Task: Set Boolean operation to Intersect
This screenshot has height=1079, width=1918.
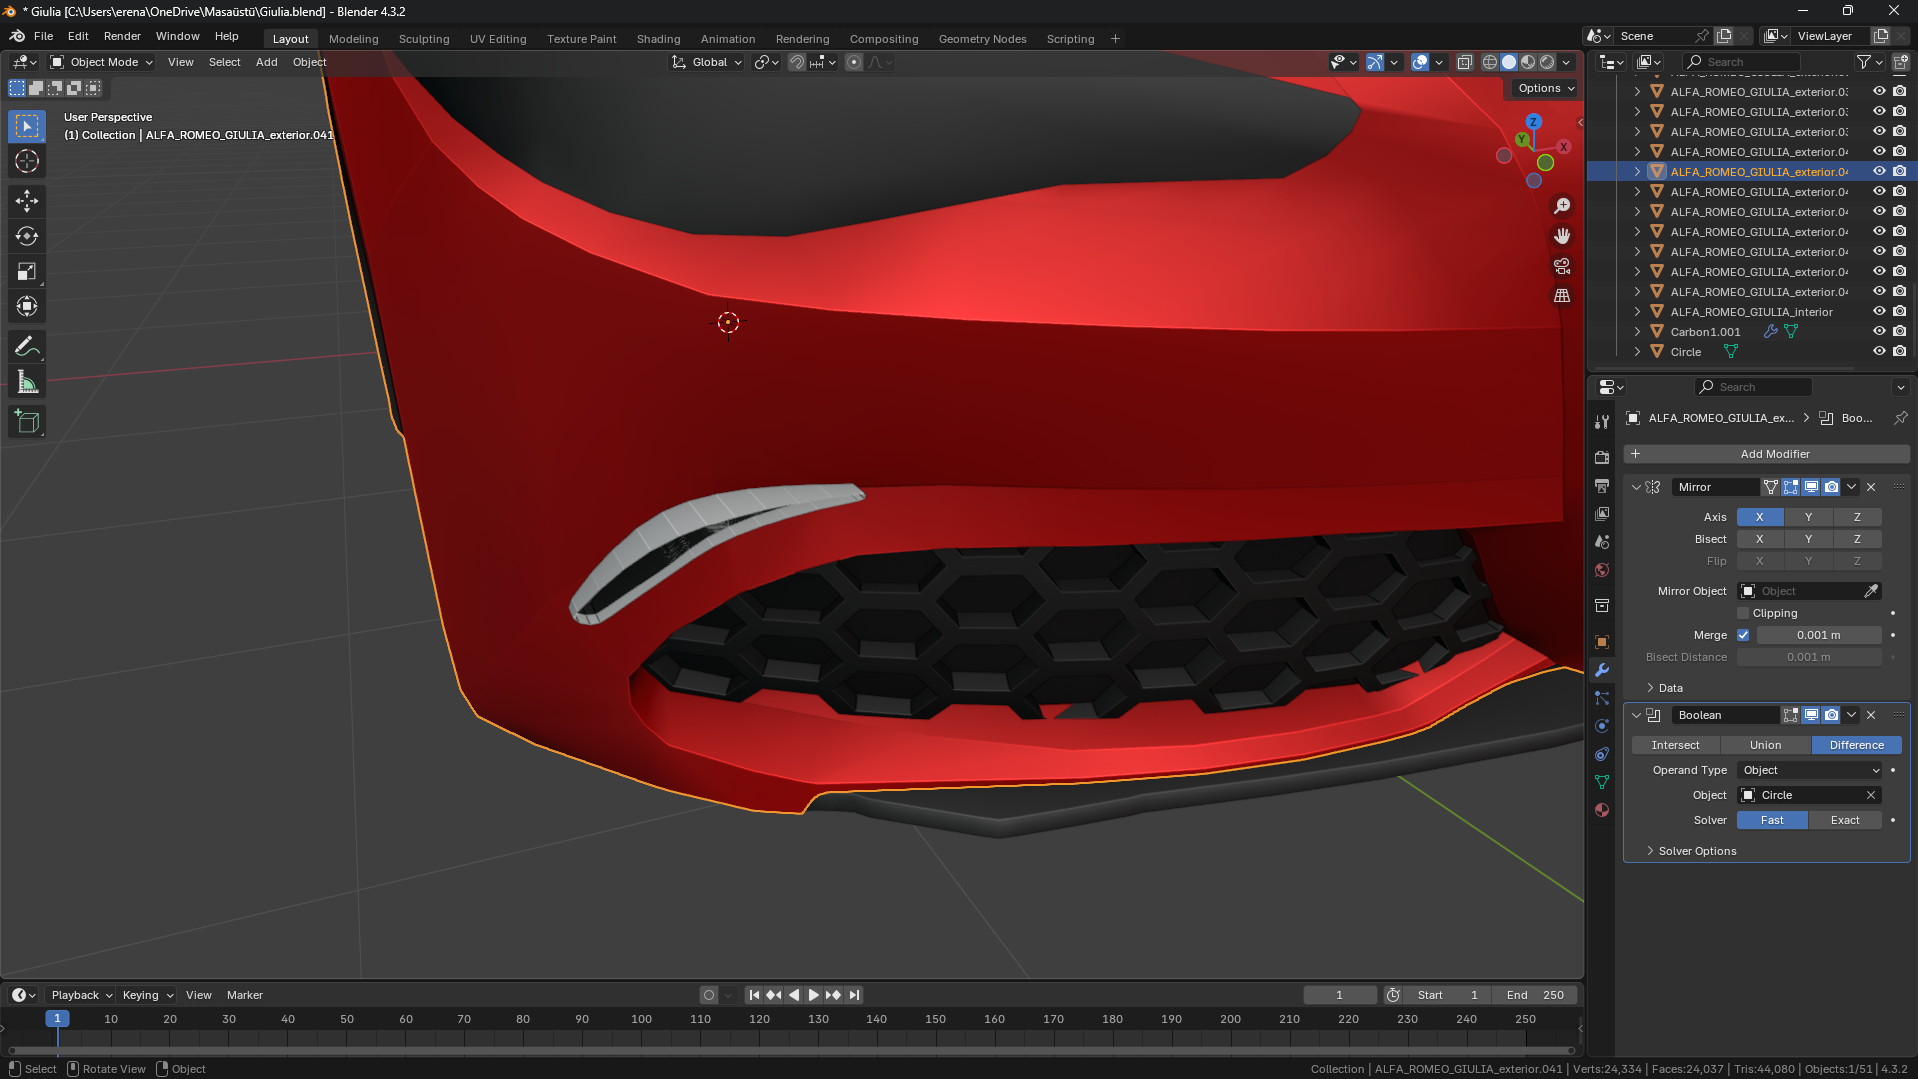Action: coord(1676,745)
